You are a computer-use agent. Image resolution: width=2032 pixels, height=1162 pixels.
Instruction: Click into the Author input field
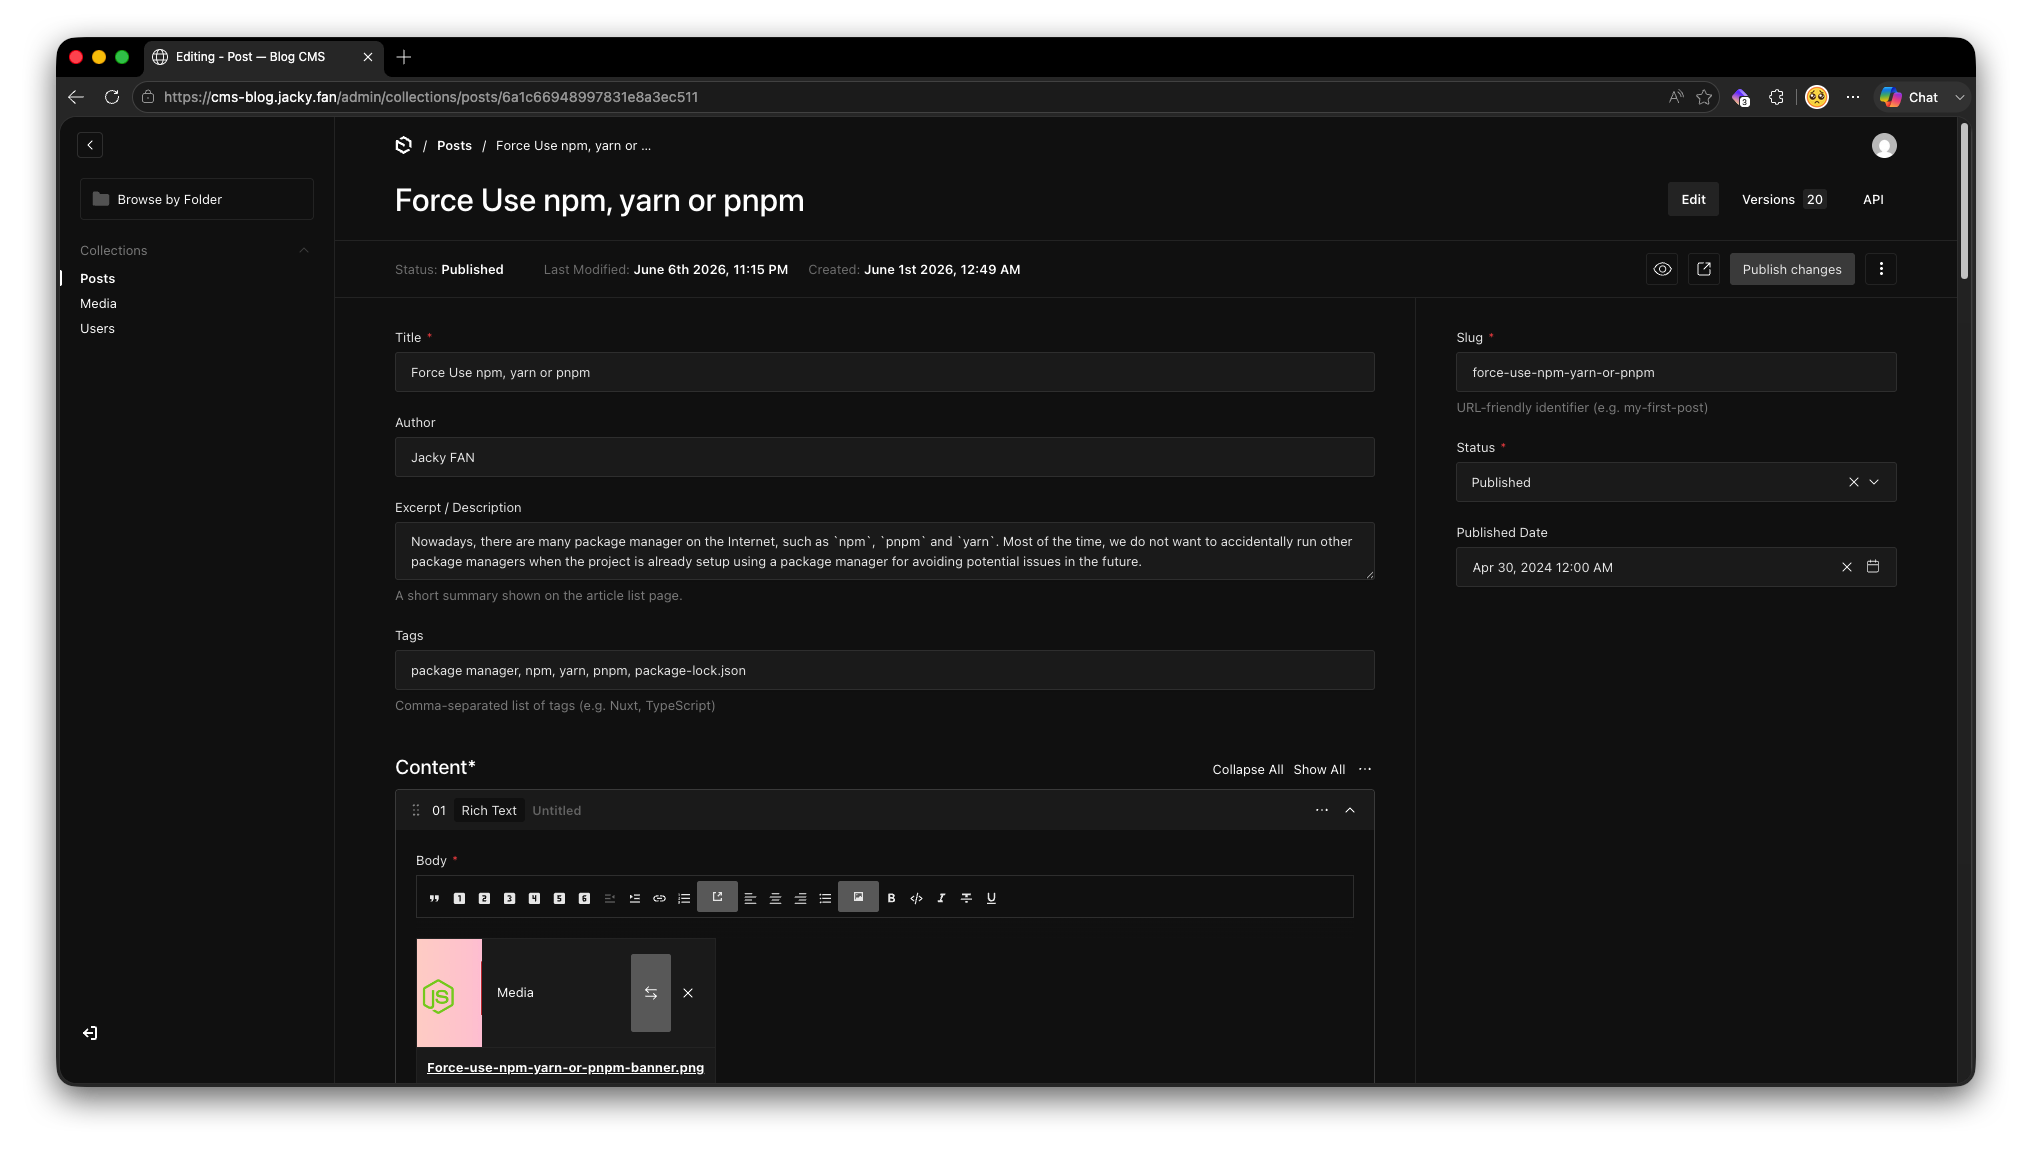tap(884, 457)
